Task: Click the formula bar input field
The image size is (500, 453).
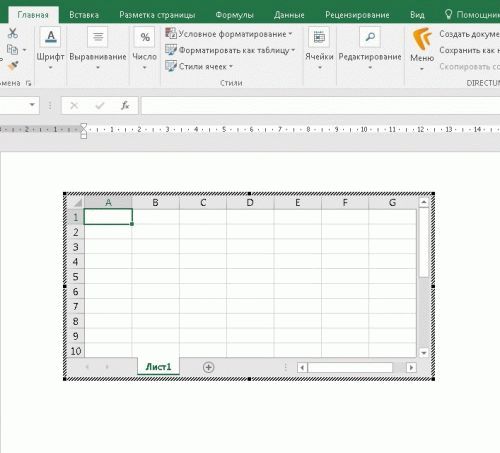Action: click(321, 106)
